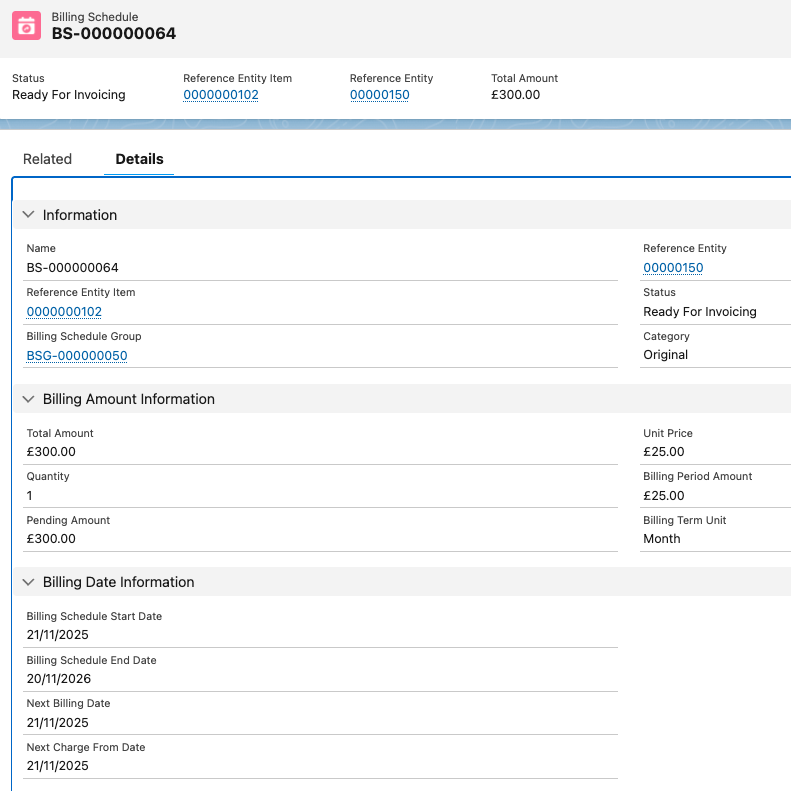The height and width of the screenshot is (791, 791).
Task: Click the Quantity field value
Action: 30,496
